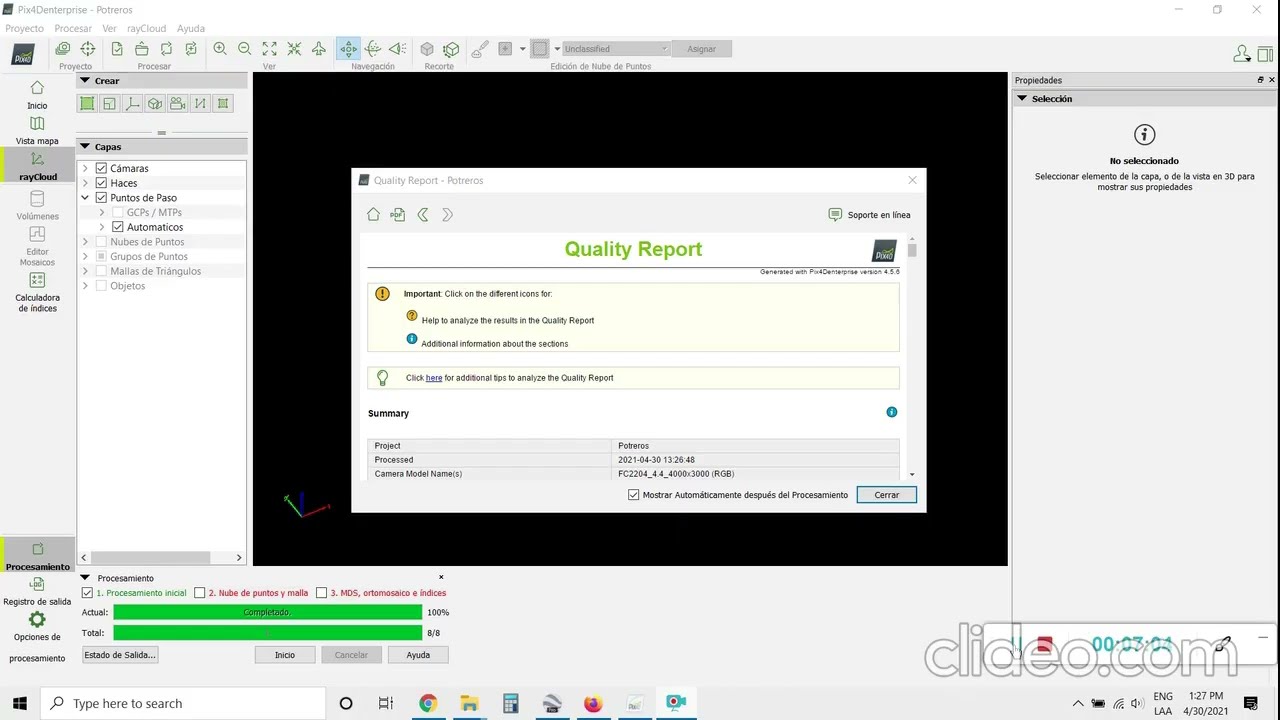Open the Editor Mosaicos view
The width and height of the screenshot is (1280, 720).
click(37, 246)
